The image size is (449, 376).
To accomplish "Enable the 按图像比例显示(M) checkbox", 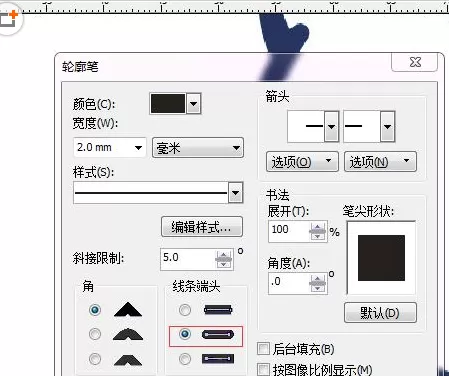I will 263,369.
